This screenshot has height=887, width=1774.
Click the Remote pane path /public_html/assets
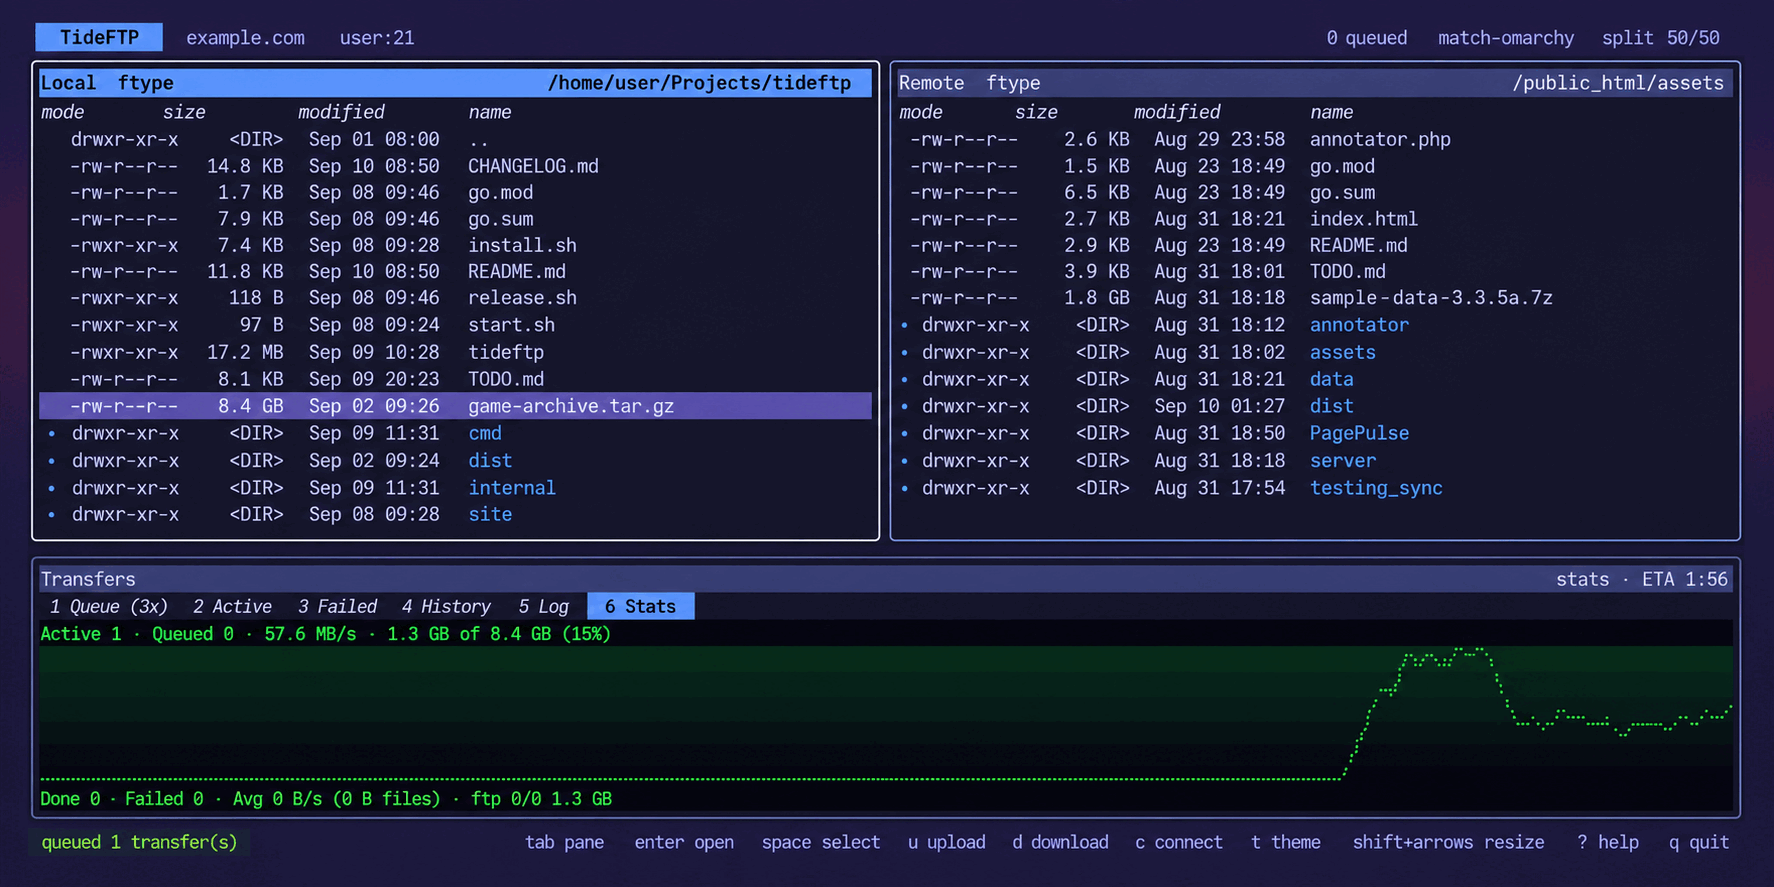(x=1618, y=83)
